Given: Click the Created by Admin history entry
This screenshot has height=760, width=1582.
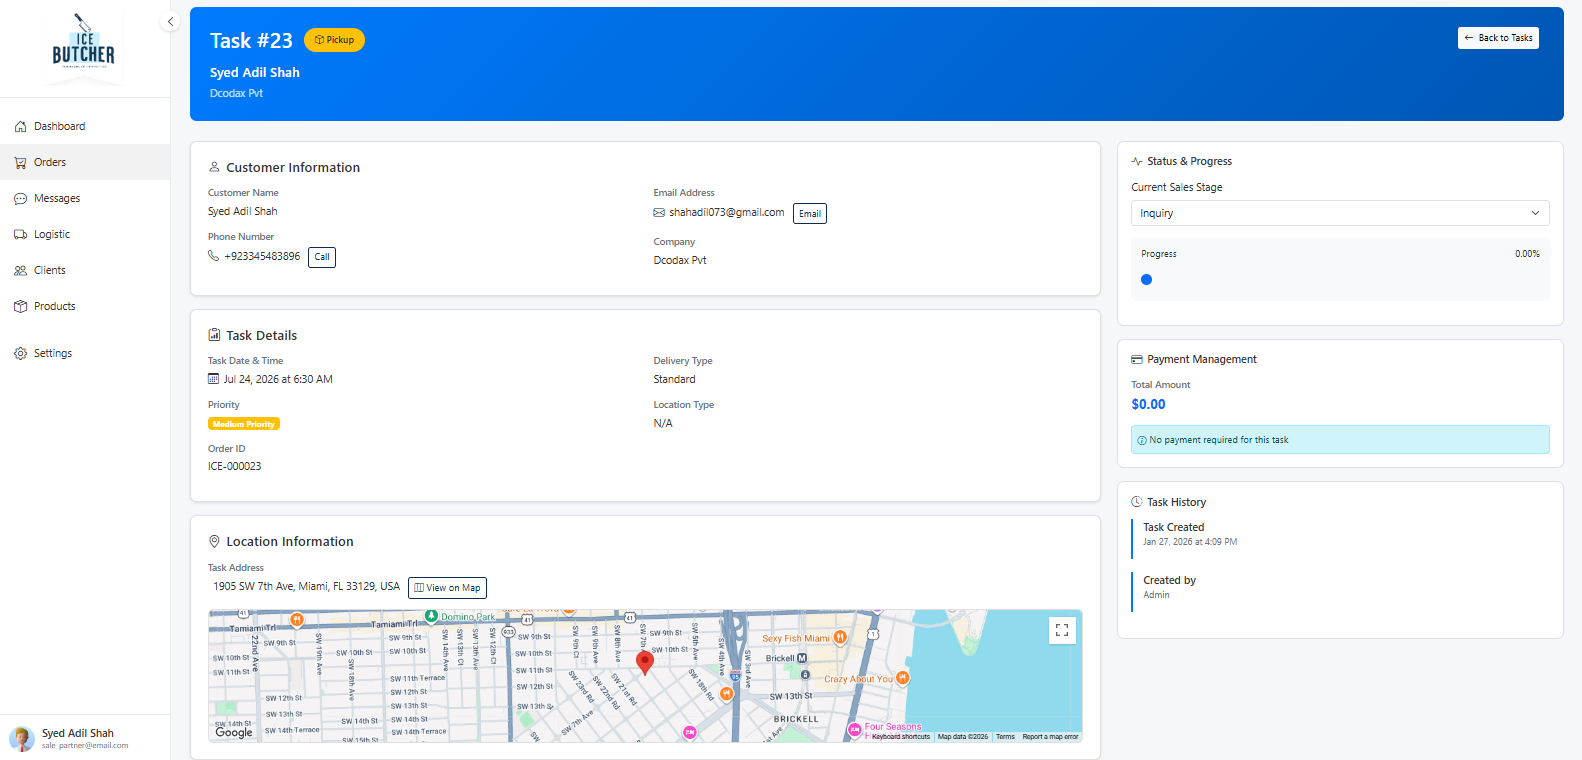Looking at the screenshot, I should coord(1170,587).
